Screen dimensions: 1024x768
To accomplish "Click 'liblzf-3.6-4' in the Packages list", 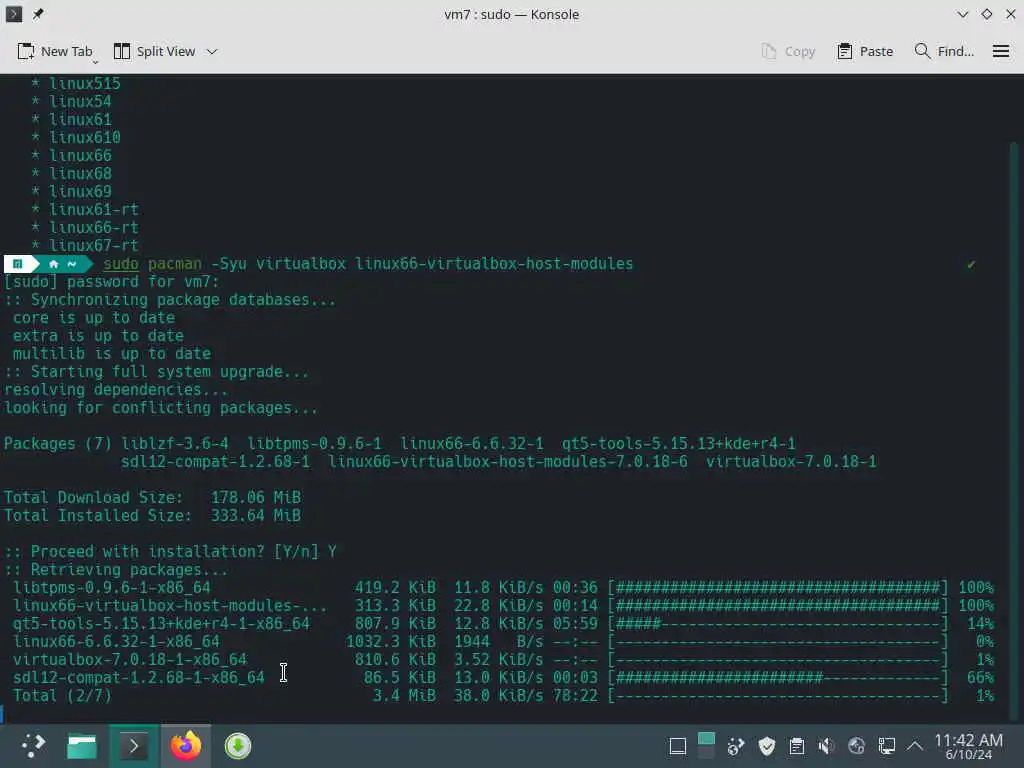I will pos(175,444).
